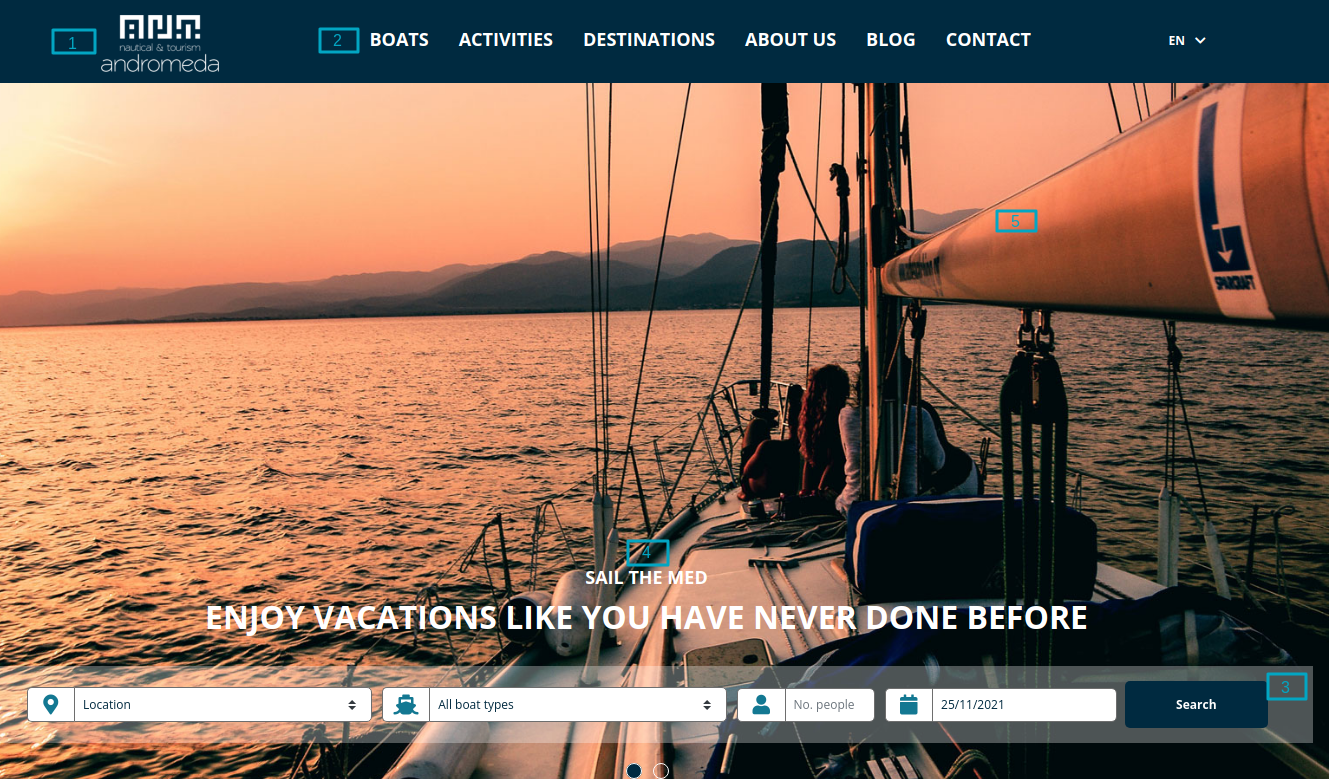
Task: Click the chevron next to EN
Action: 1200,41
